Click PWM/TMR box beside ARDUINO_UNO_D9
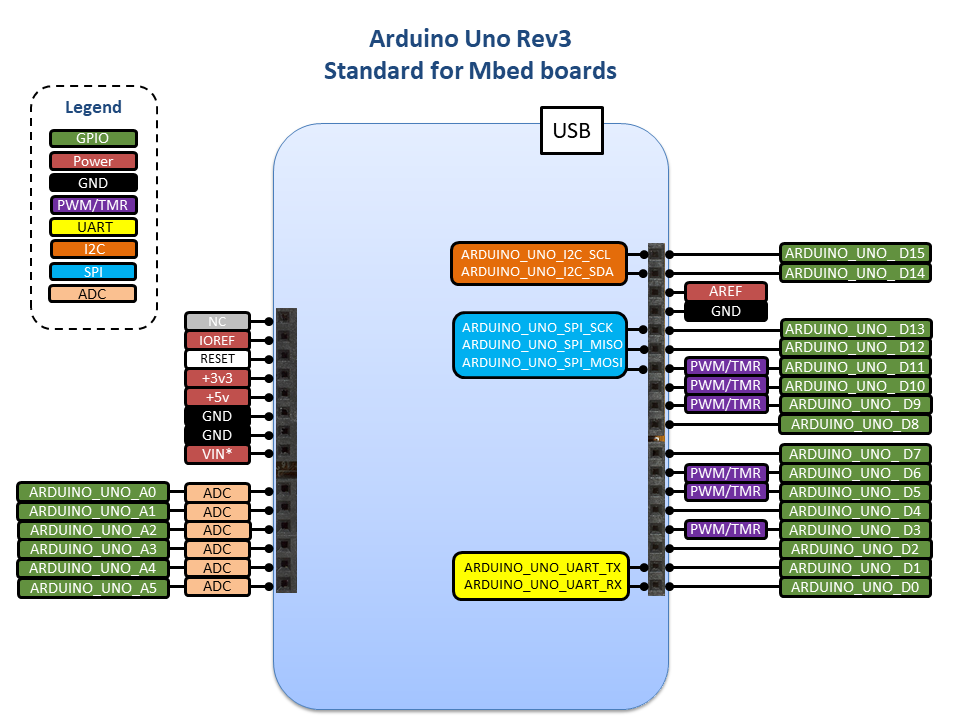This screenshot has height=720, width=960. 726,404
